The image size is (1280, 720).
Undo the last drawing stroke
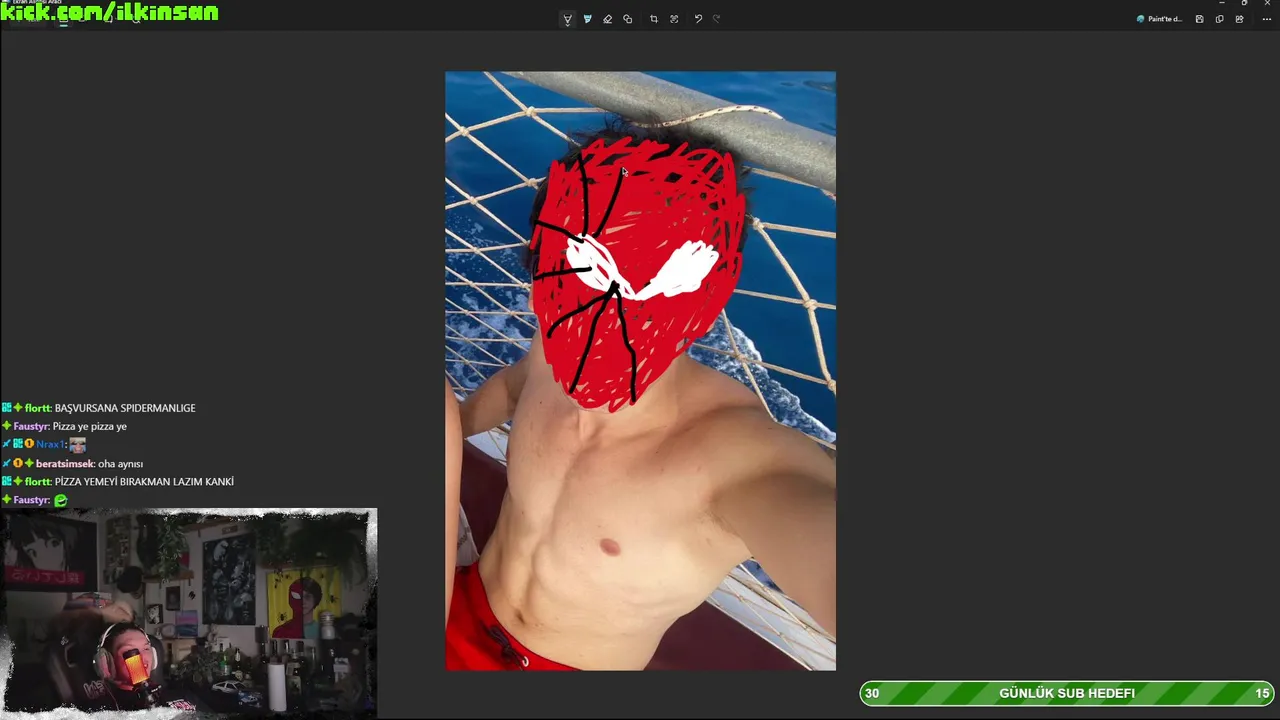click(x=698, y=19)
